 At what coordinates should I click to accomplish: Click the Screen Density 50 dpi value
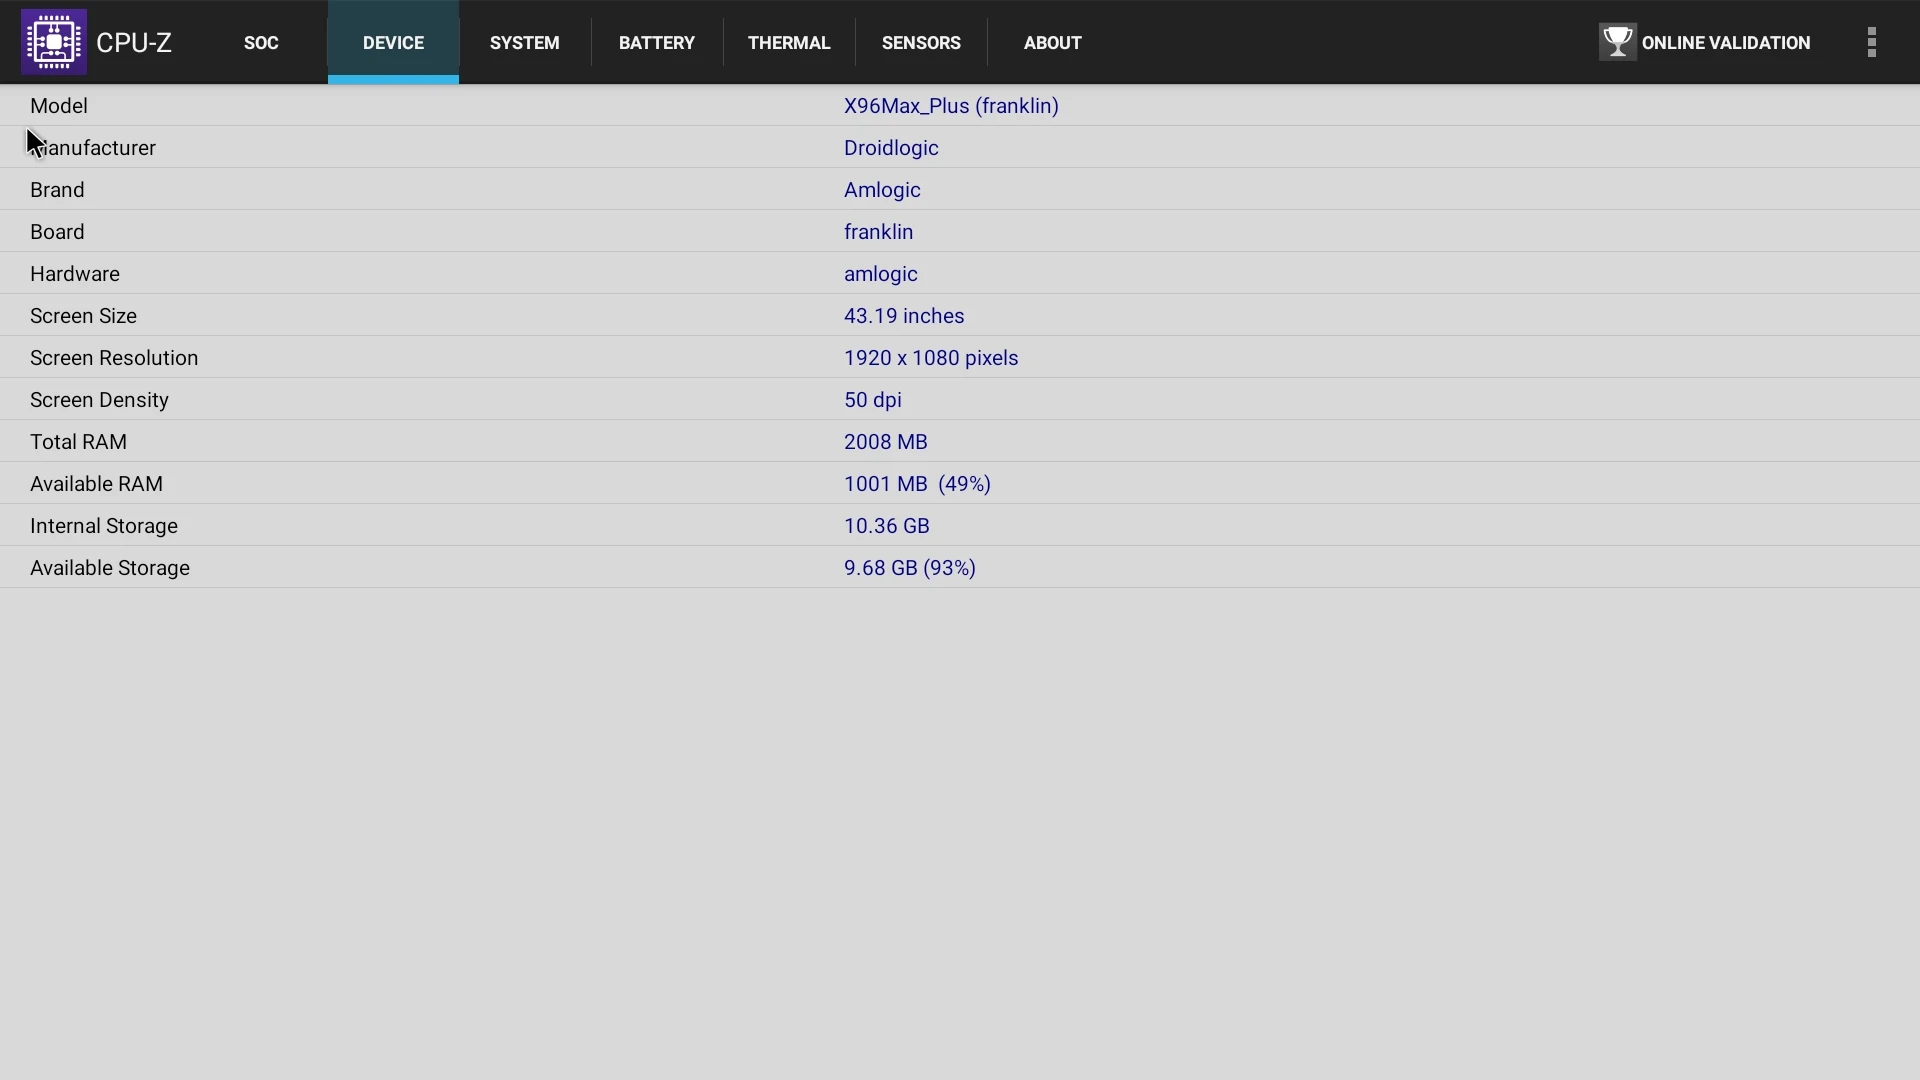872,400
